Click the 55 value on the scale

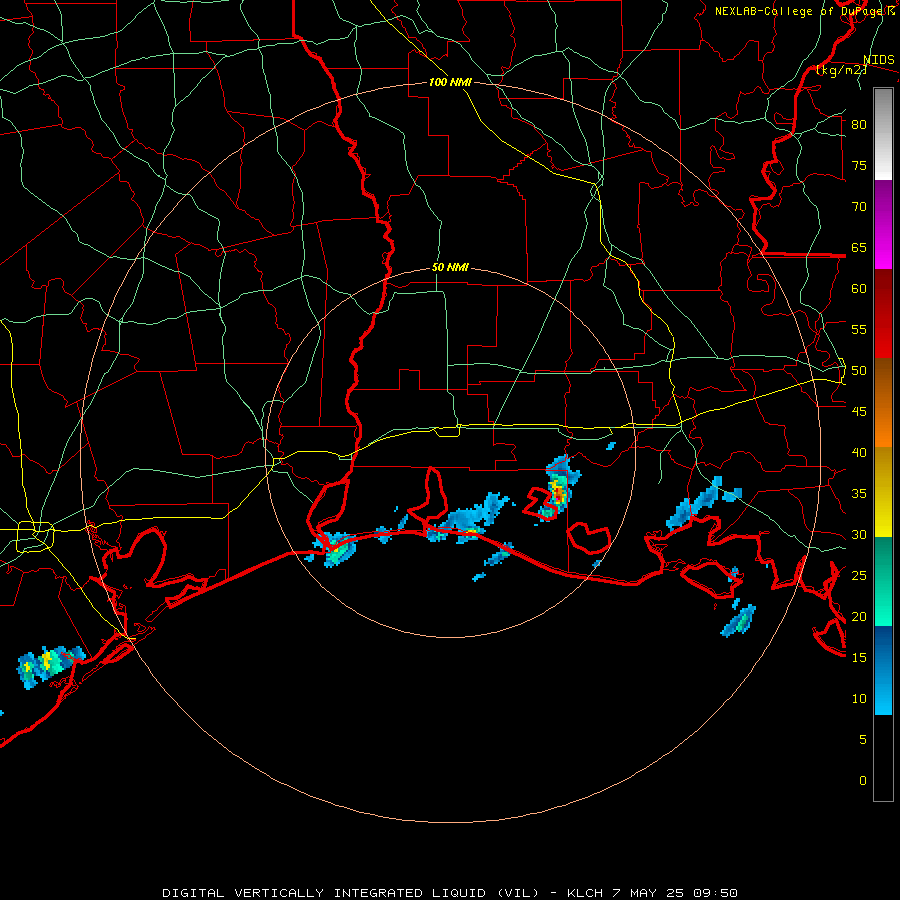pos(859,329)
